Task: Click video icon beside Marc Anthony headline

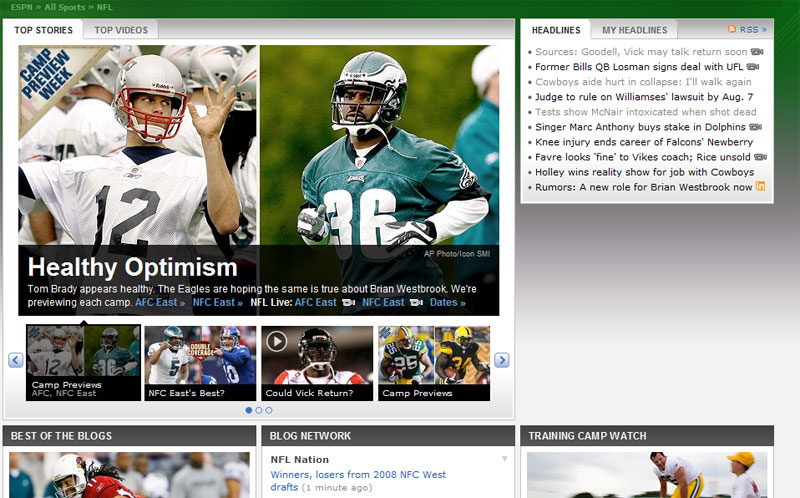Action: pos(756,127)
